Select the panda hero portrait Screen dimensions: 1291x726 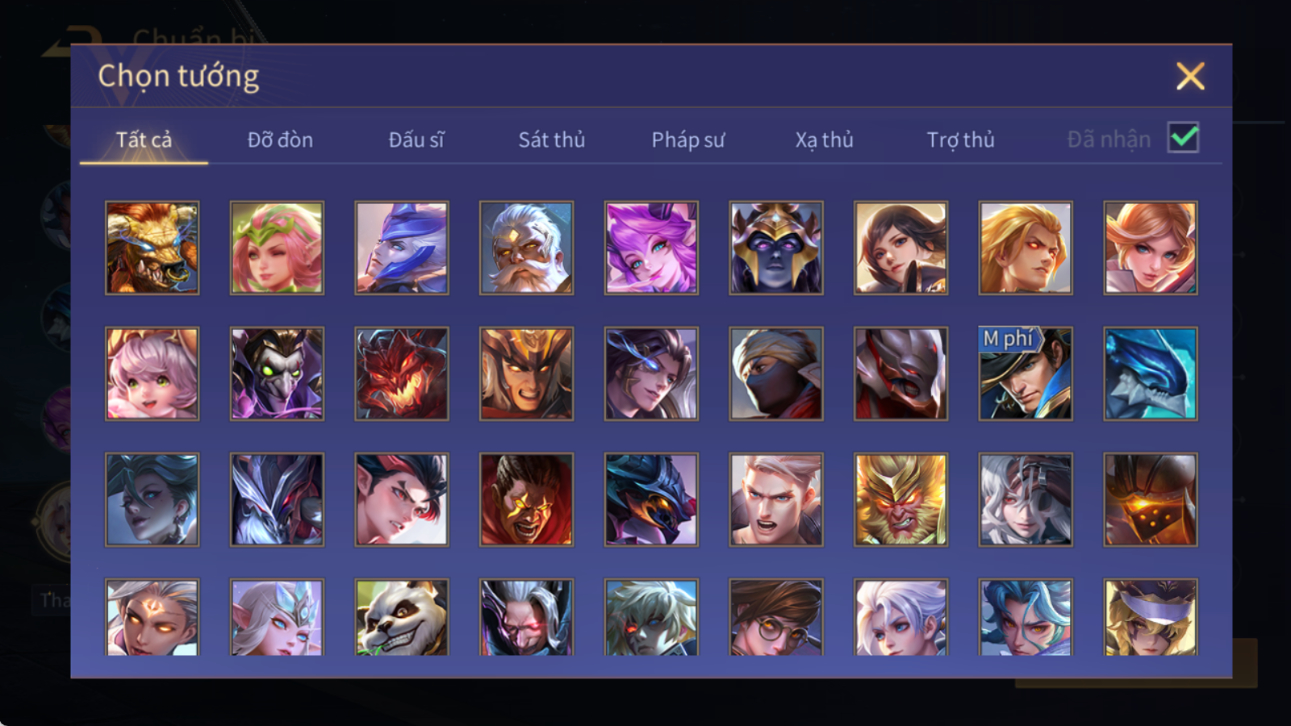[x=401, y=617]
